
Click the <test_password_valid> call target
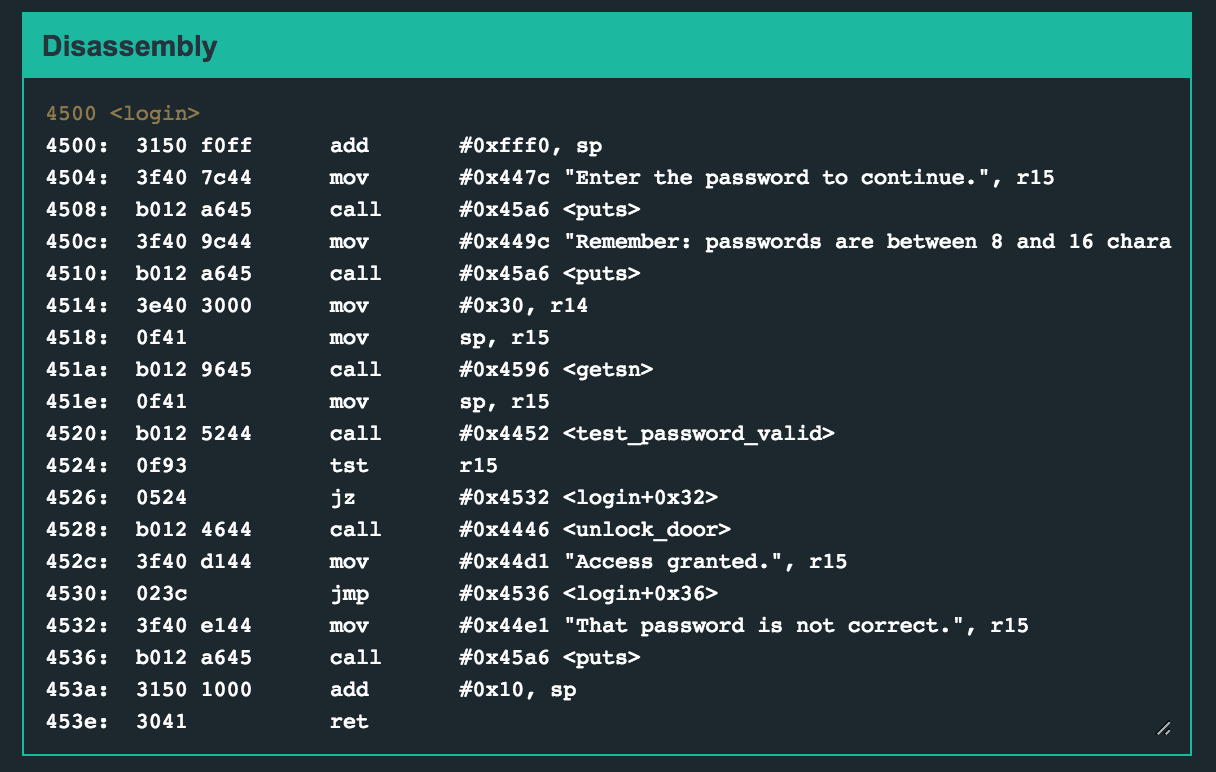(x=698, y=433)
